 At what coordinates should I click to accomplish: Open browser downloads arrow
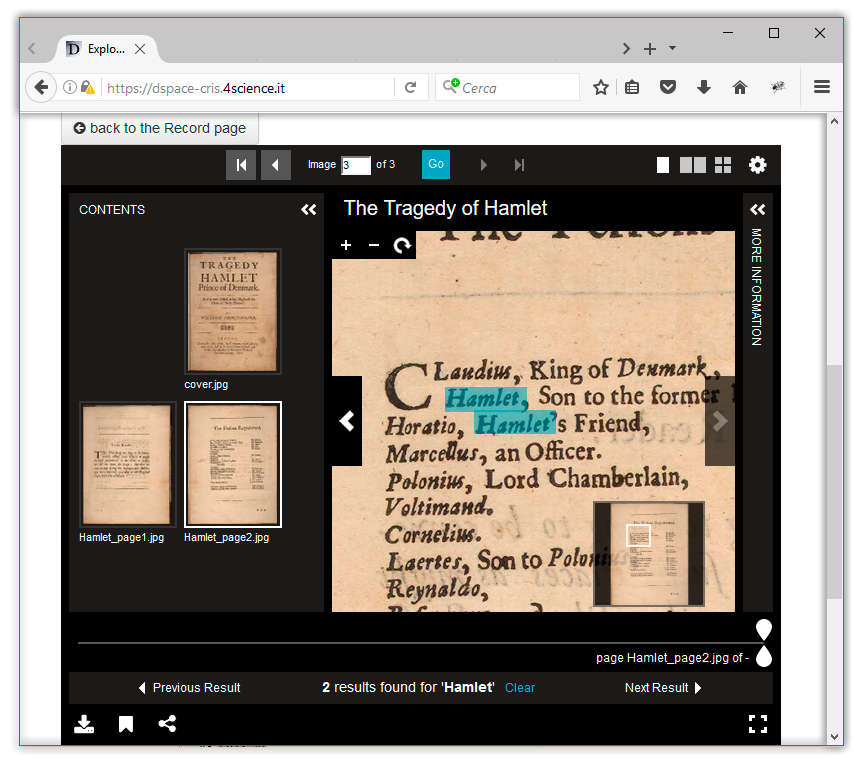click(x=704, y=87)
